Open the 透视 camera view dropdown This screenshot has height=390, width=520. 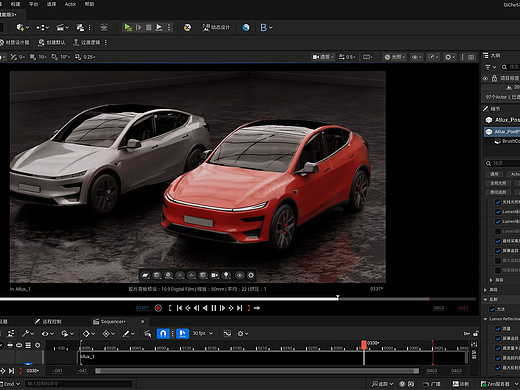coord(323,57)
